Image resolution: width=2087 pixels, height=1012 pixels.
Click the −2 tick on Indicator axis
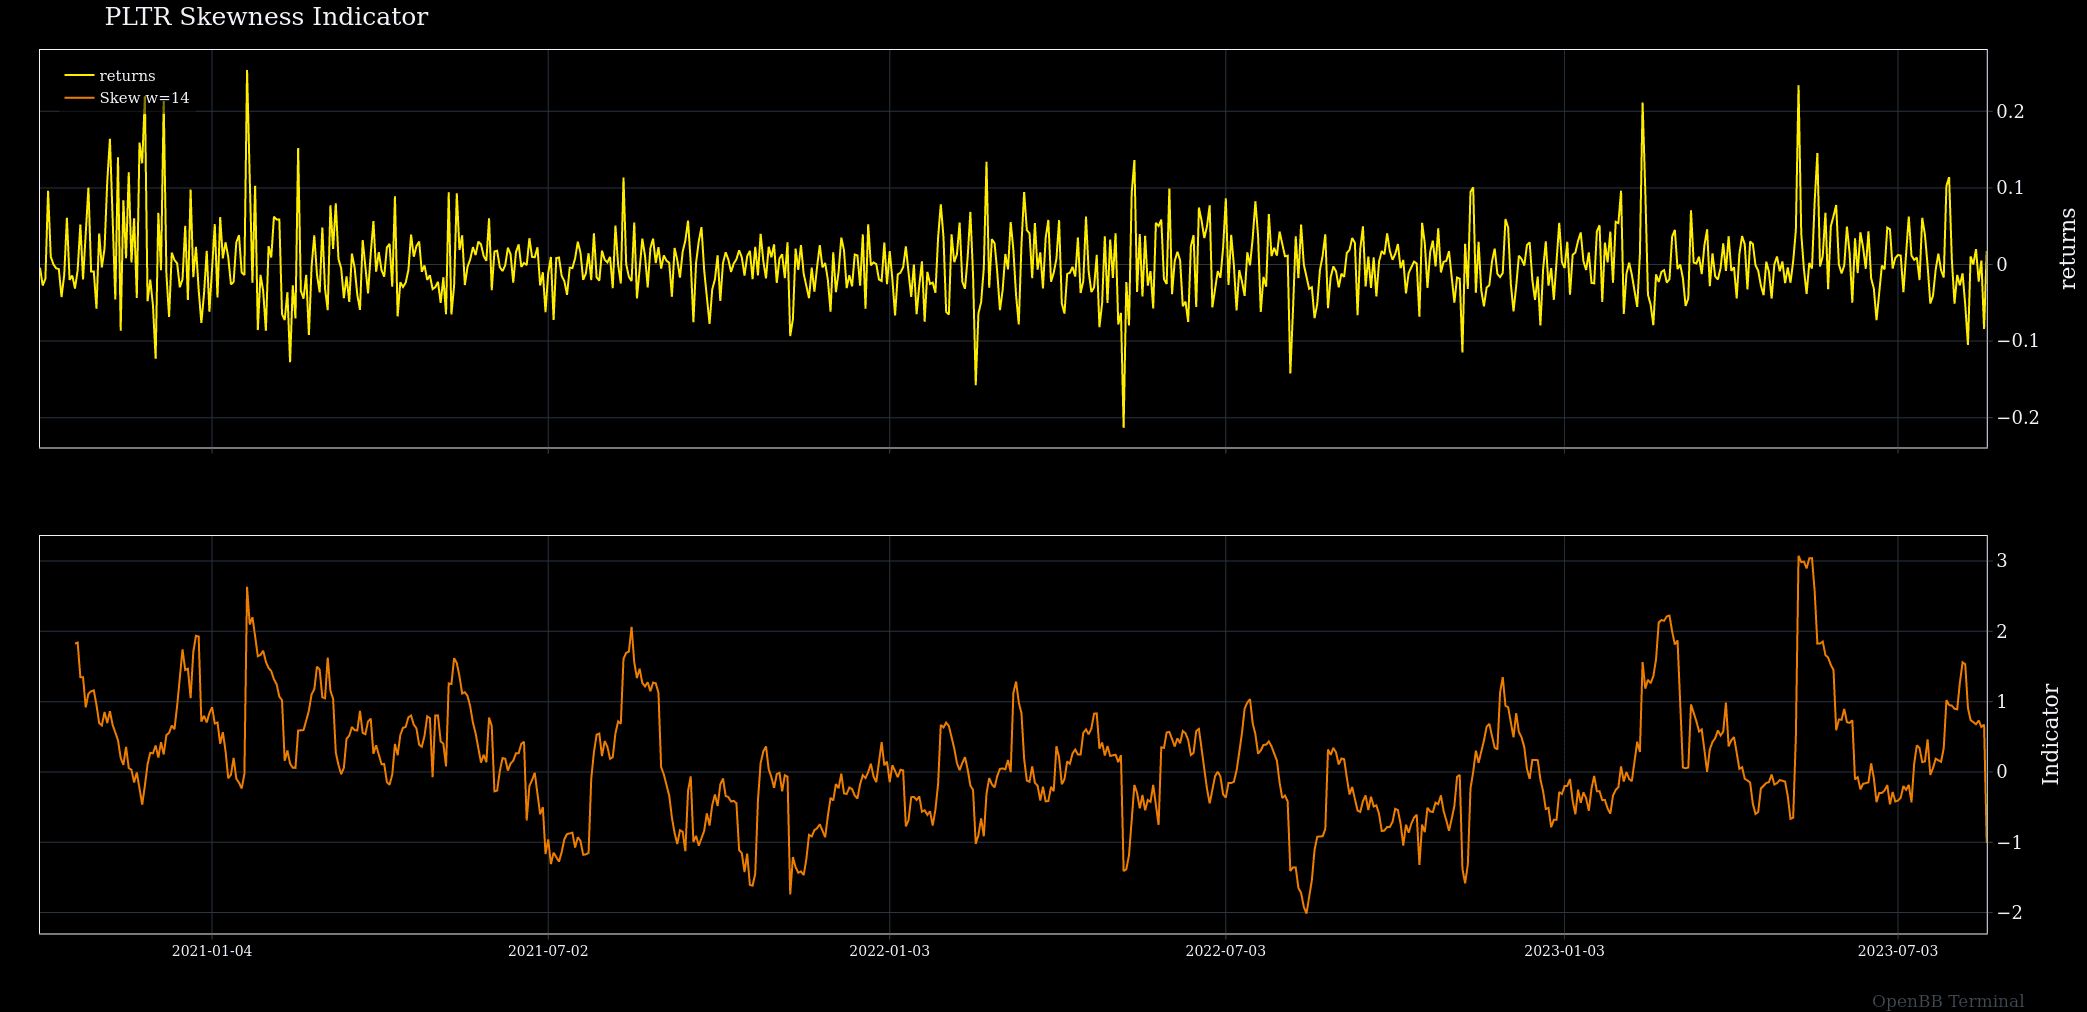point(2009,913)
